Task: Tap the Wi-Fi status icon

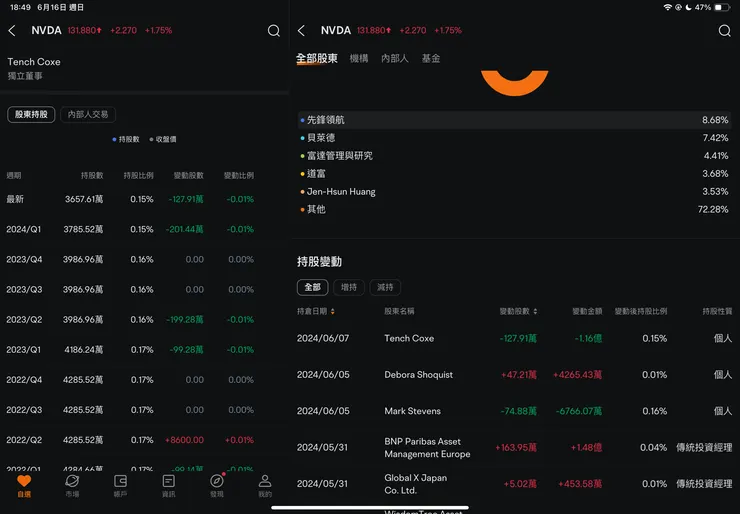Action: pos(667,7)
